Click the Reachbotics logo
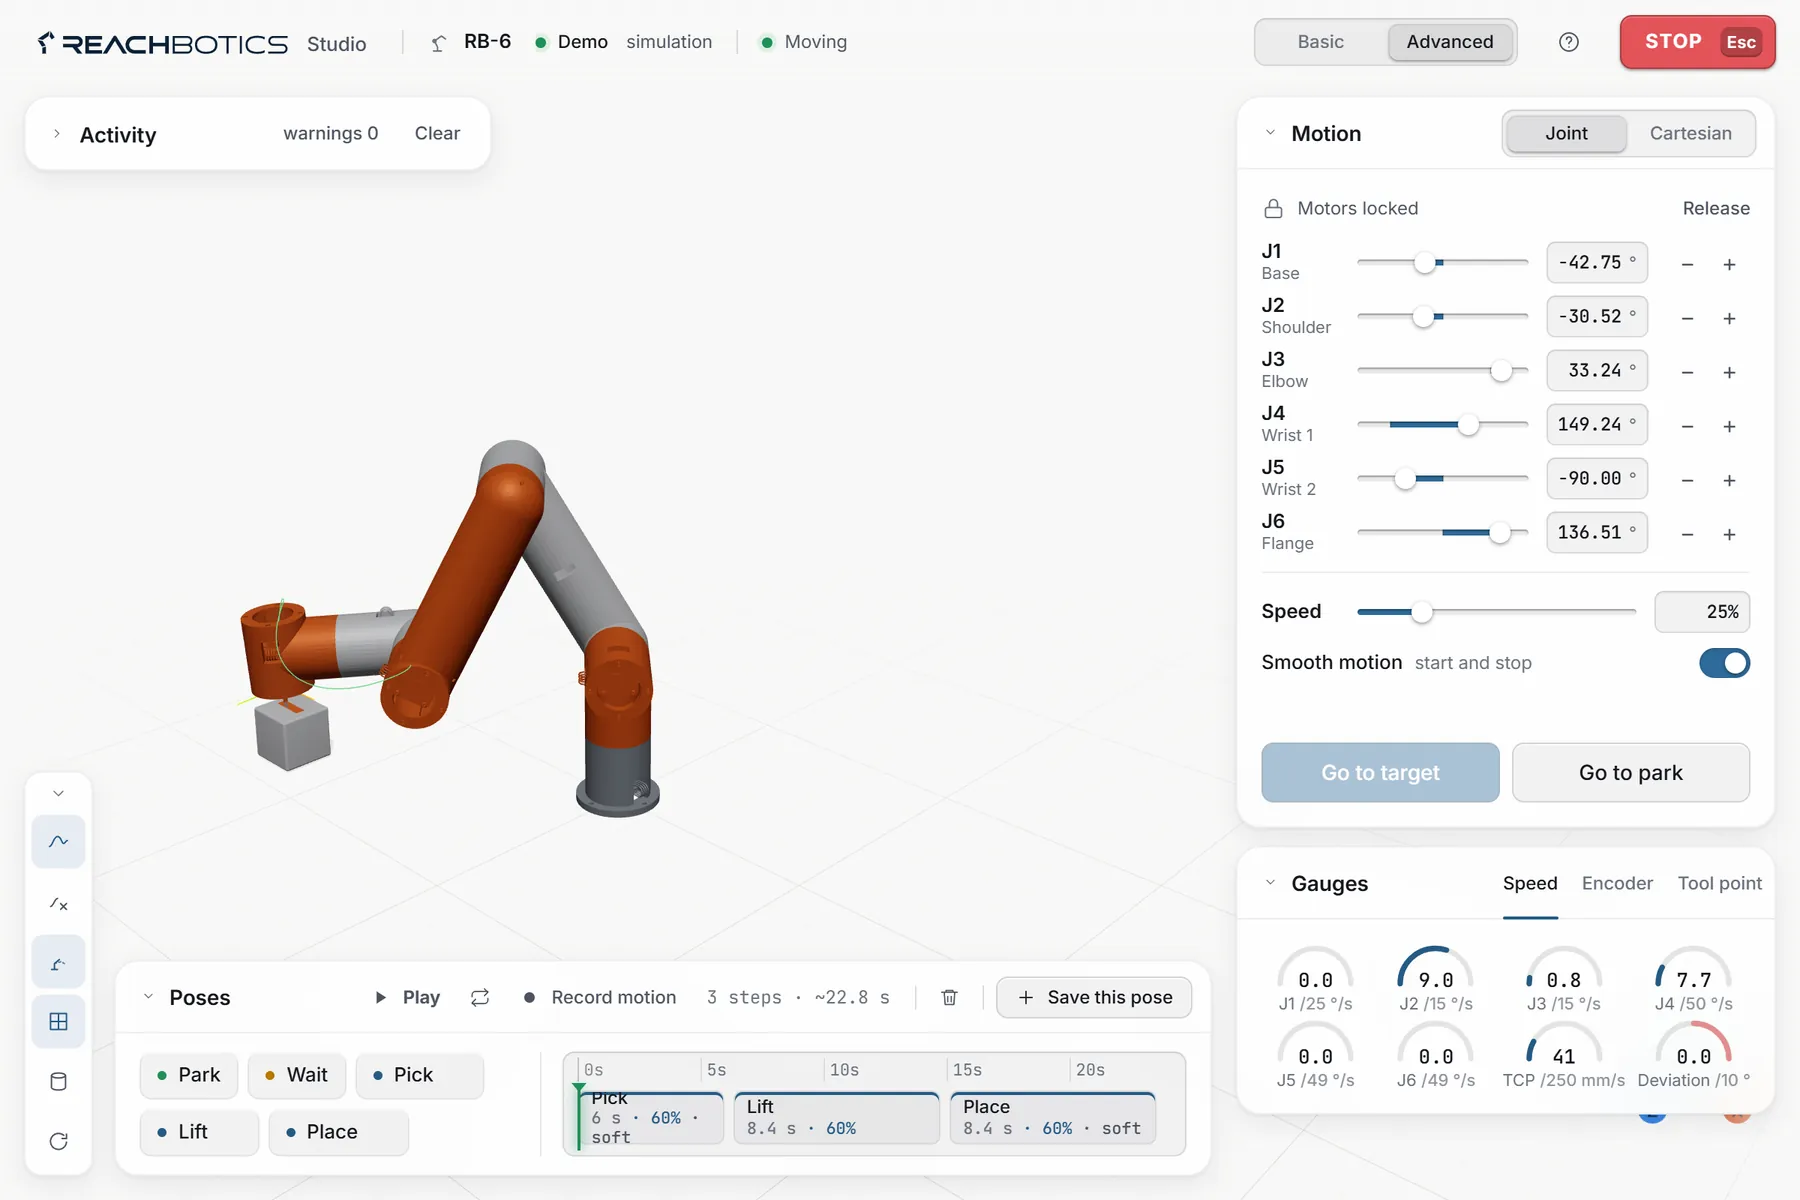1800x1200 pixels. [163, 43]
